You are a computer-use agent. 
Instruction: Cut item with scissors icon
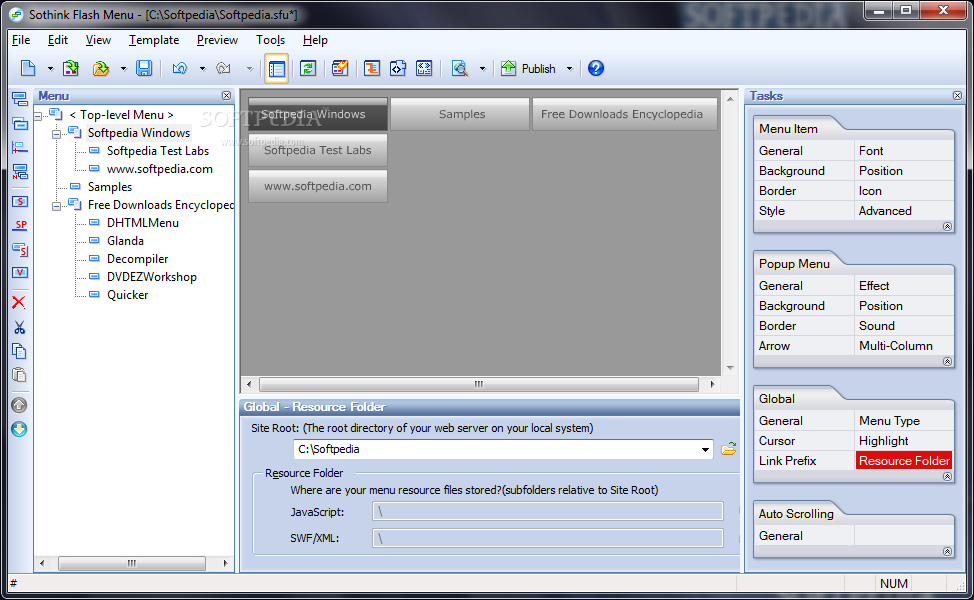coord(19,327)
